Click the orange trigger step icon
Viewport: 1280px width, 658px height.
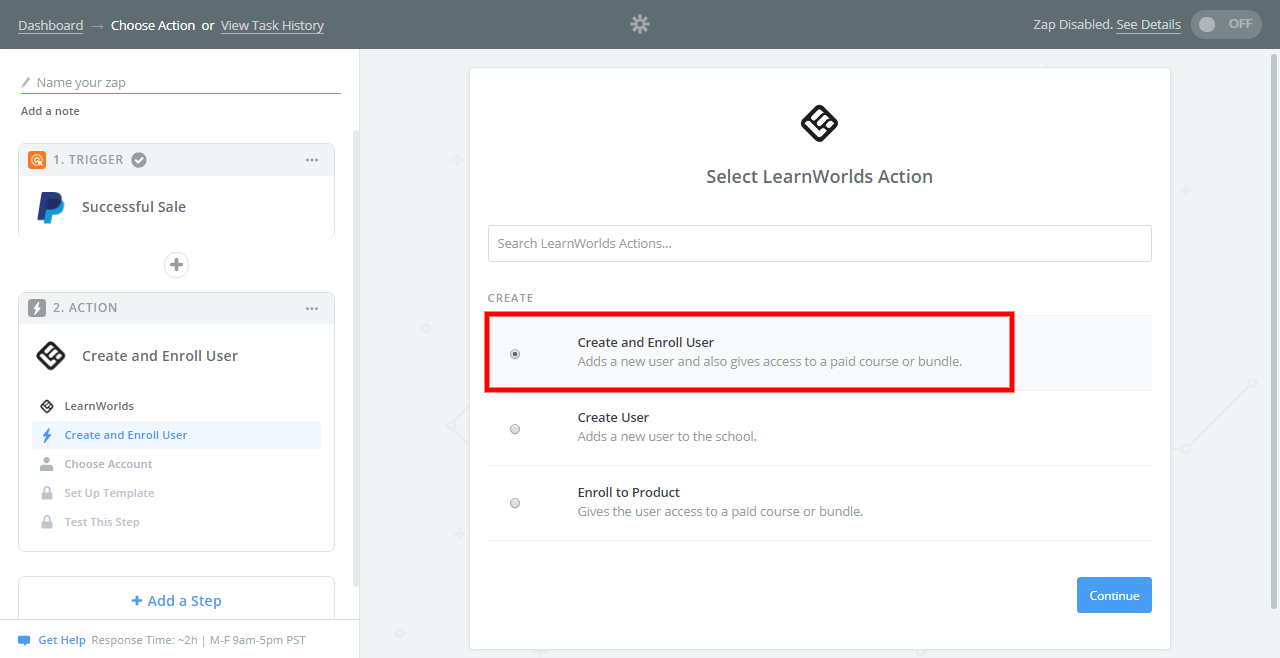pyautogui.click(x=37, y=160)
